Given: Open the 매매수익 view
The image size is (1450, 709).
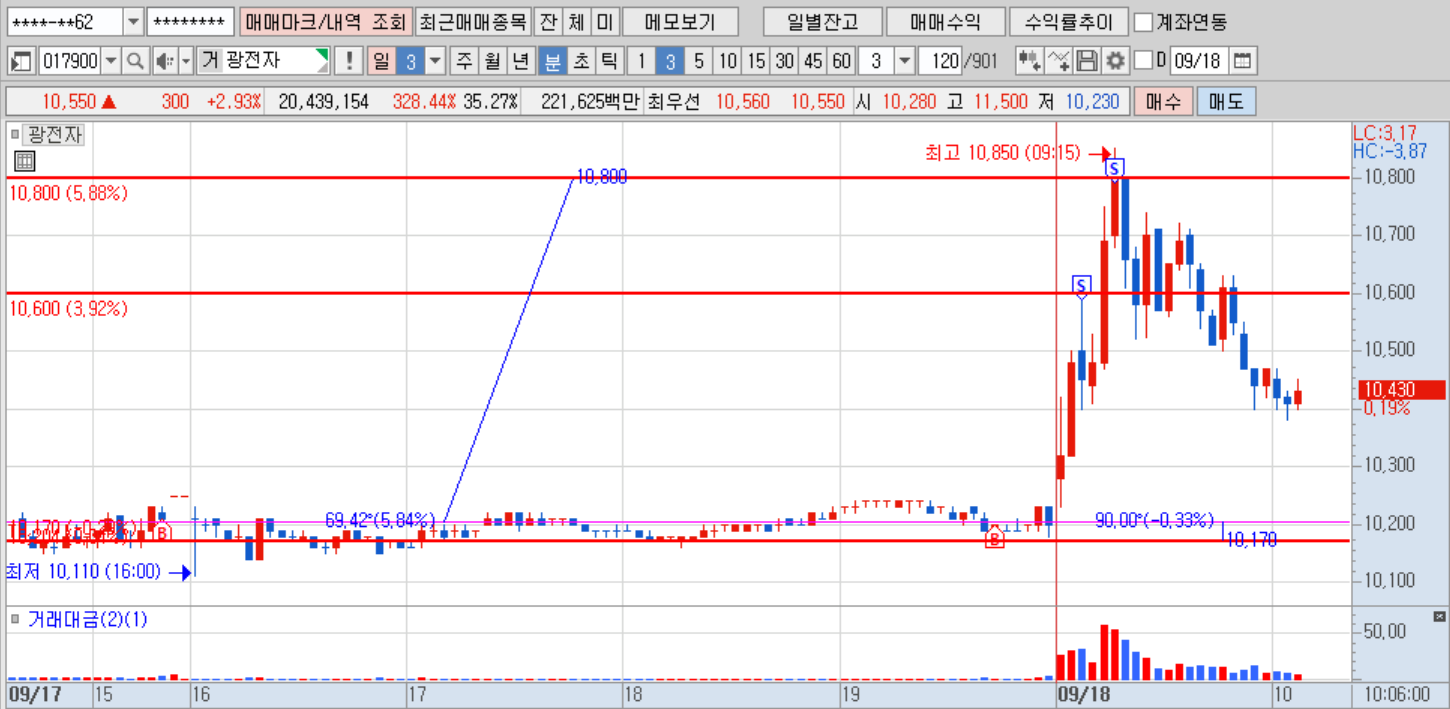Looking at the screenshot, I should (x=944, y=21).
